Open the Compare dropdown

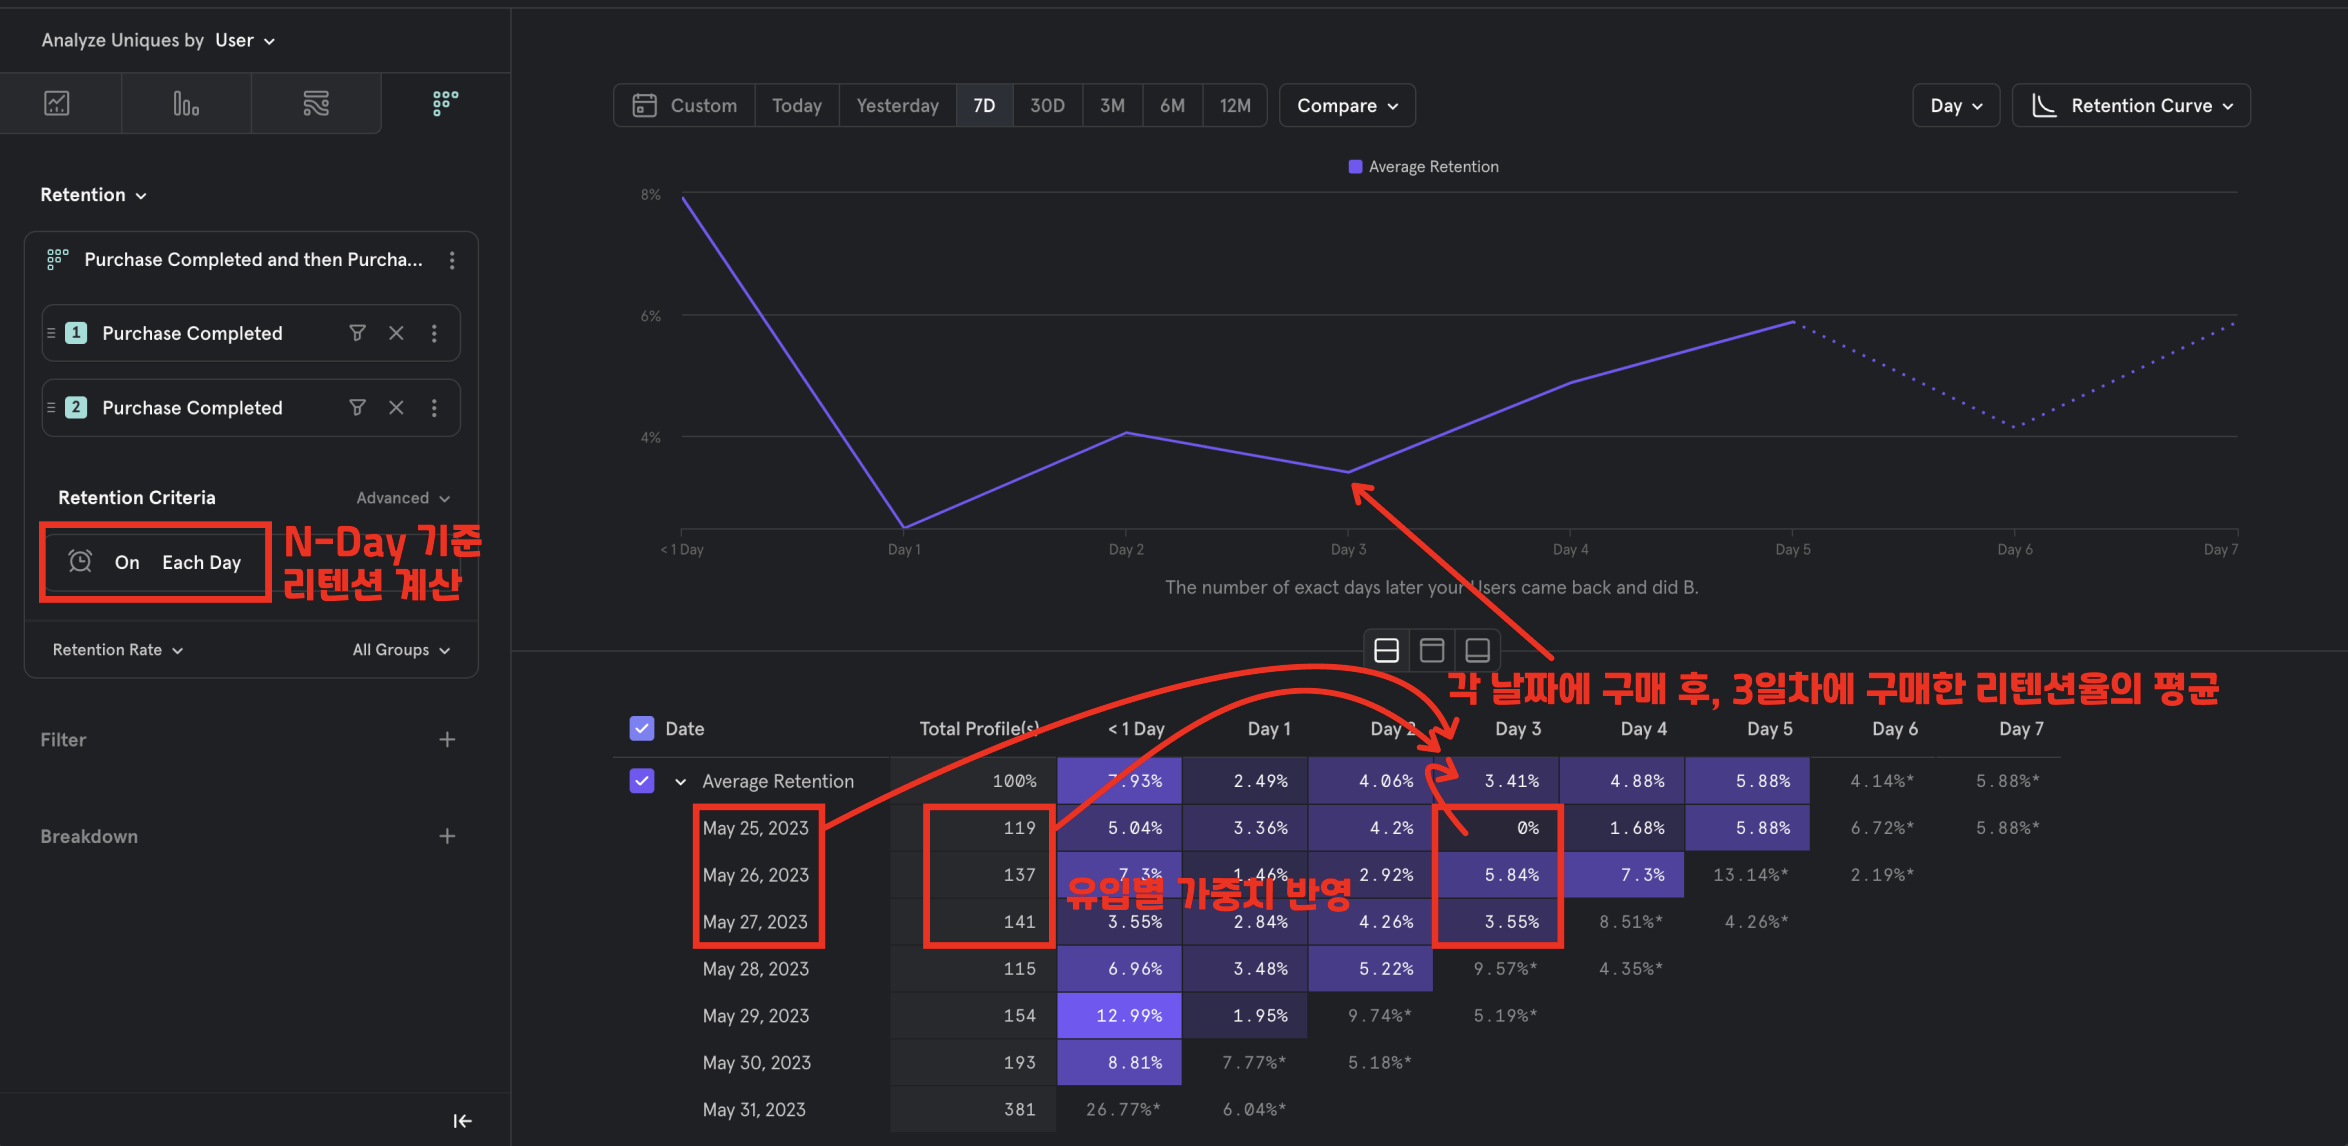click(1346, 105)
